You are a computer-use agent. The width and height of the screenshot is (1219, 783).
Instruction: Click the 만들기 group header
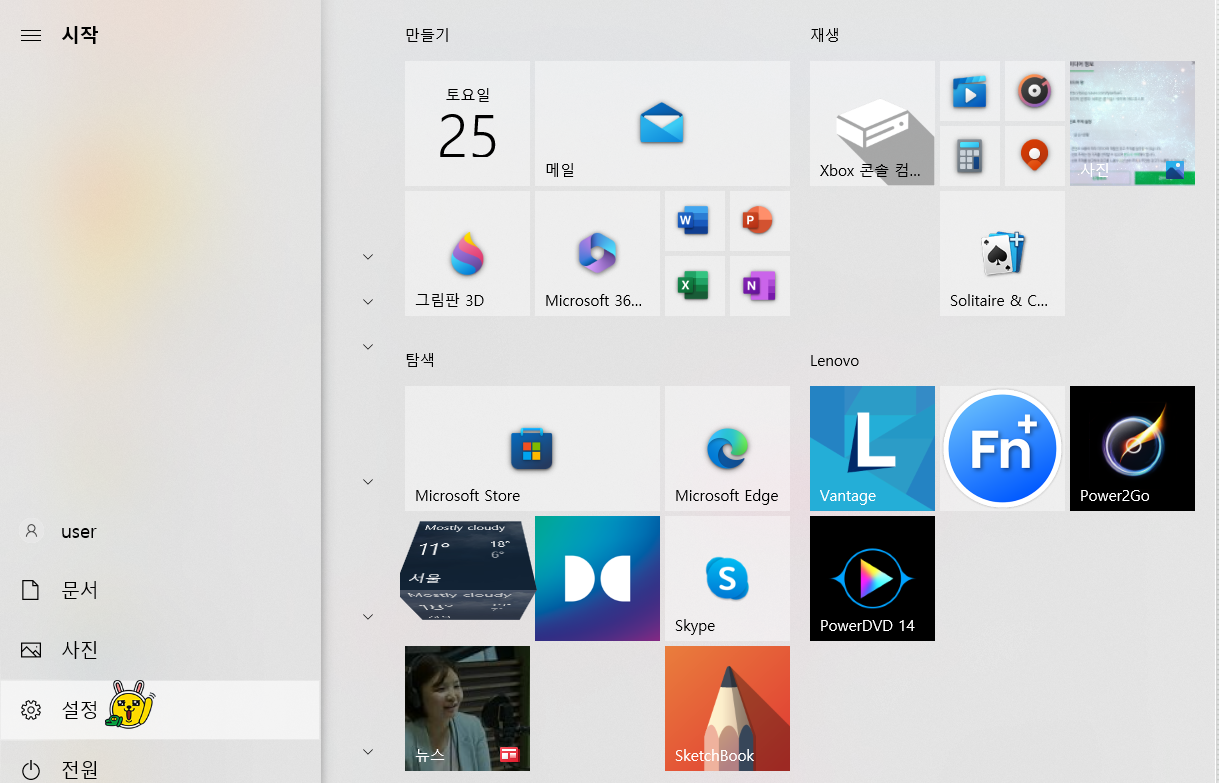point(427,35)
